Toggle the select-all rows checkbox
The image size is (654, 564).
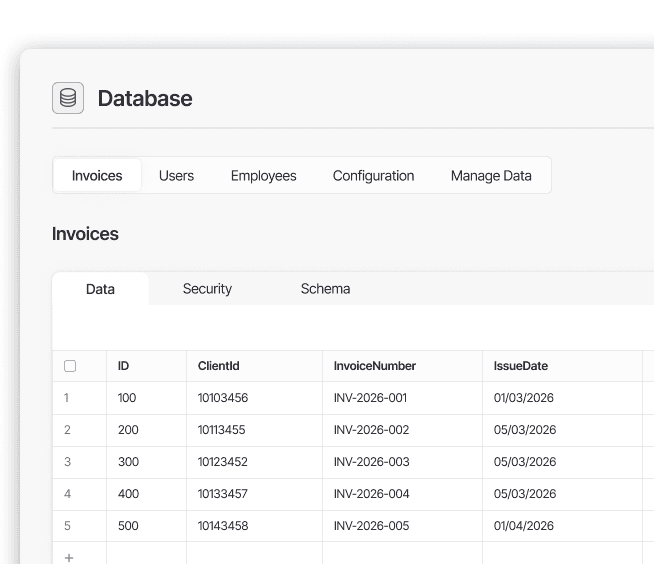tap(70, 366)
